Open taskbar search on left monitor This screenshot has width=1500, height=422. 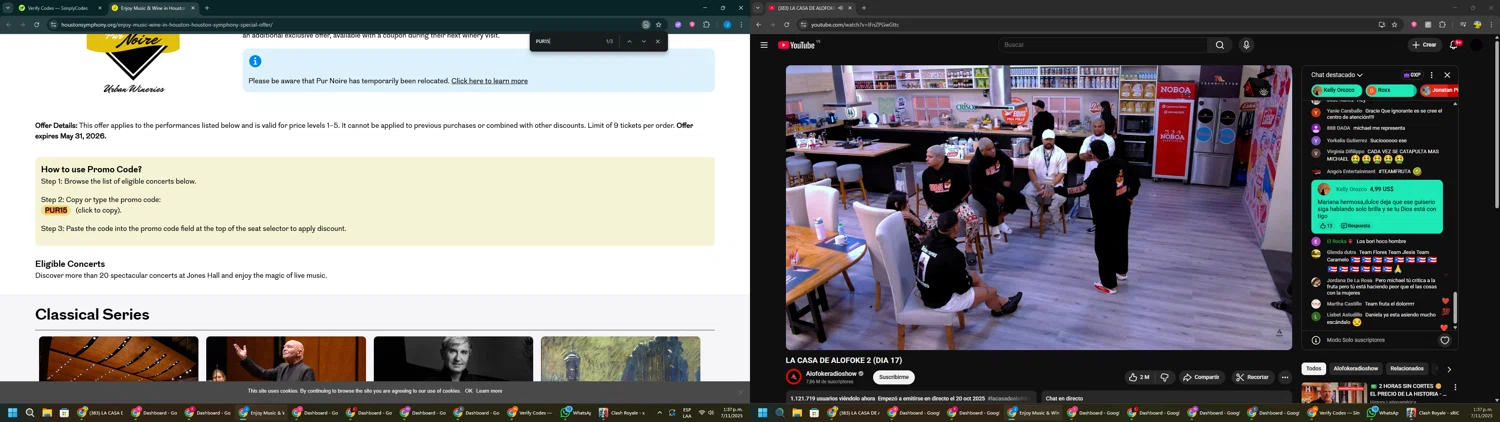(x=30, y=413)
